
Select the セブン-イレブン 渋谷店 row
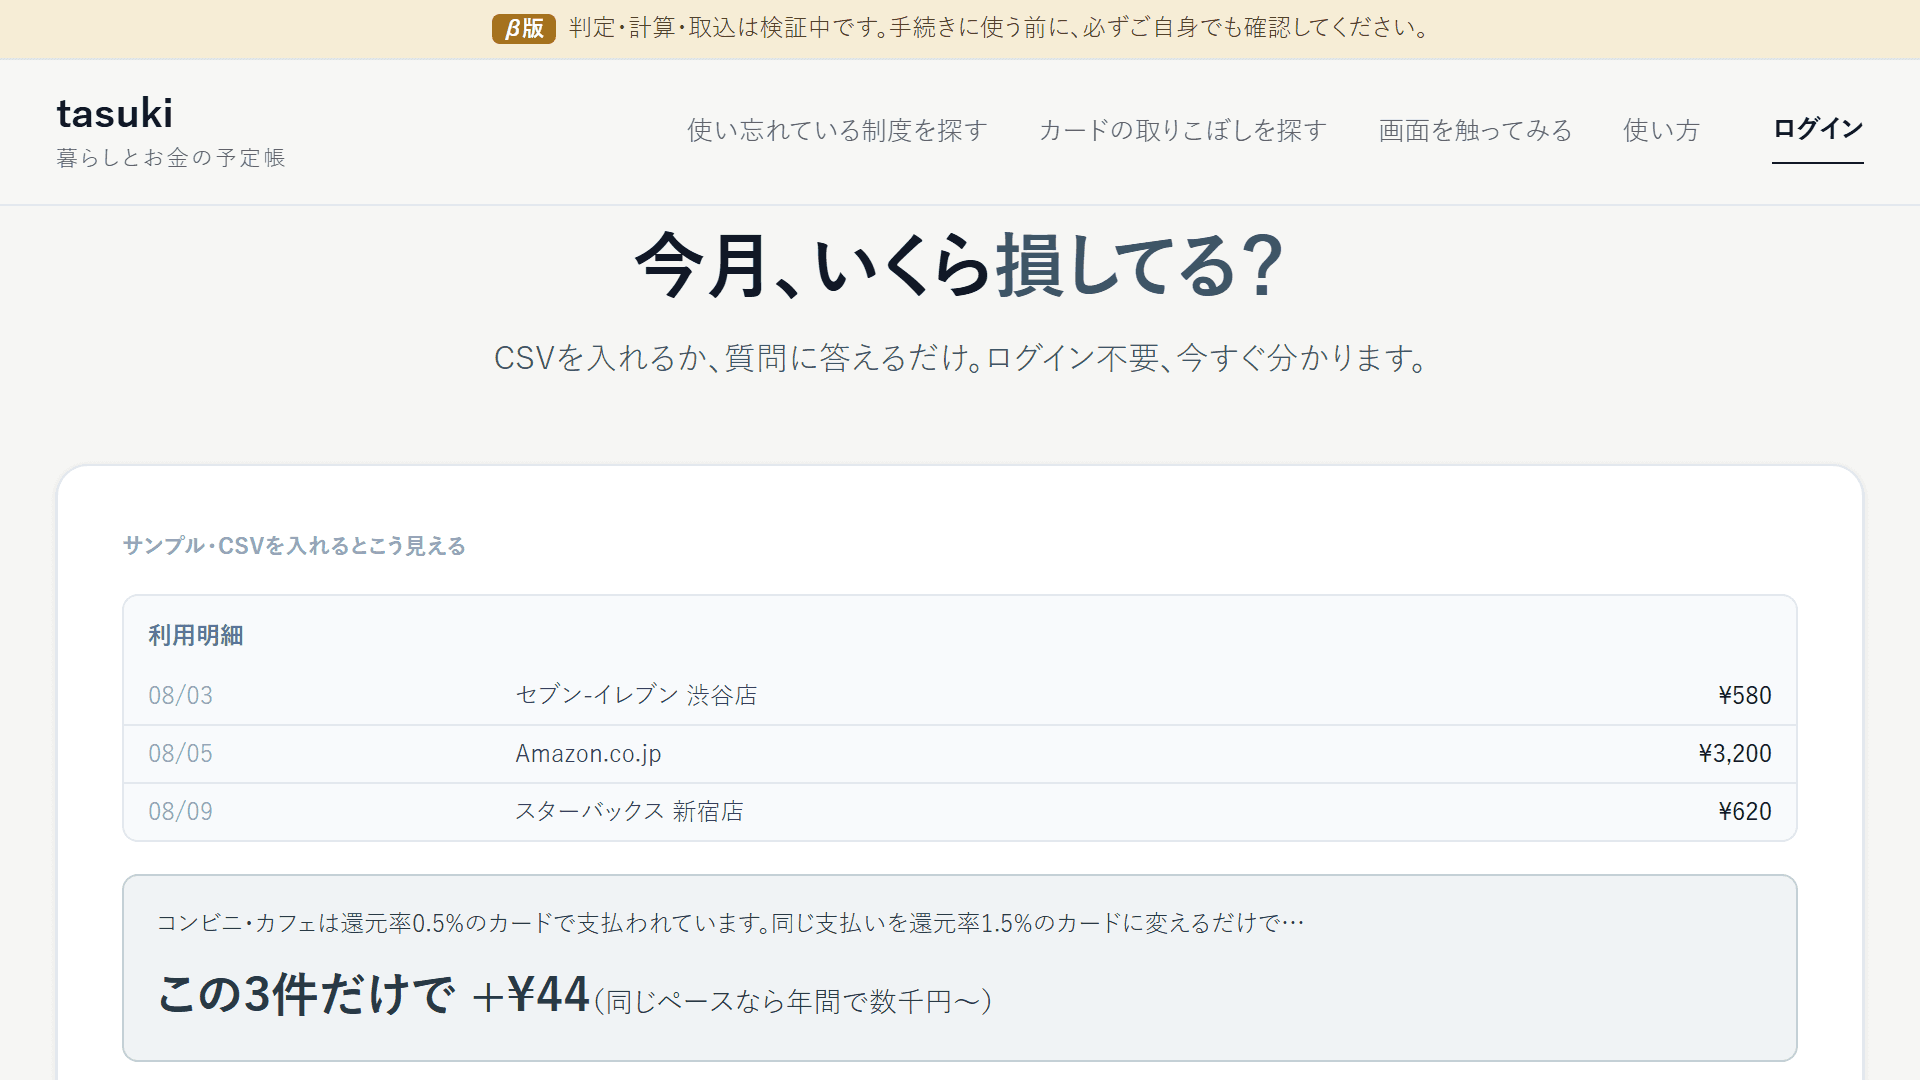960,696
